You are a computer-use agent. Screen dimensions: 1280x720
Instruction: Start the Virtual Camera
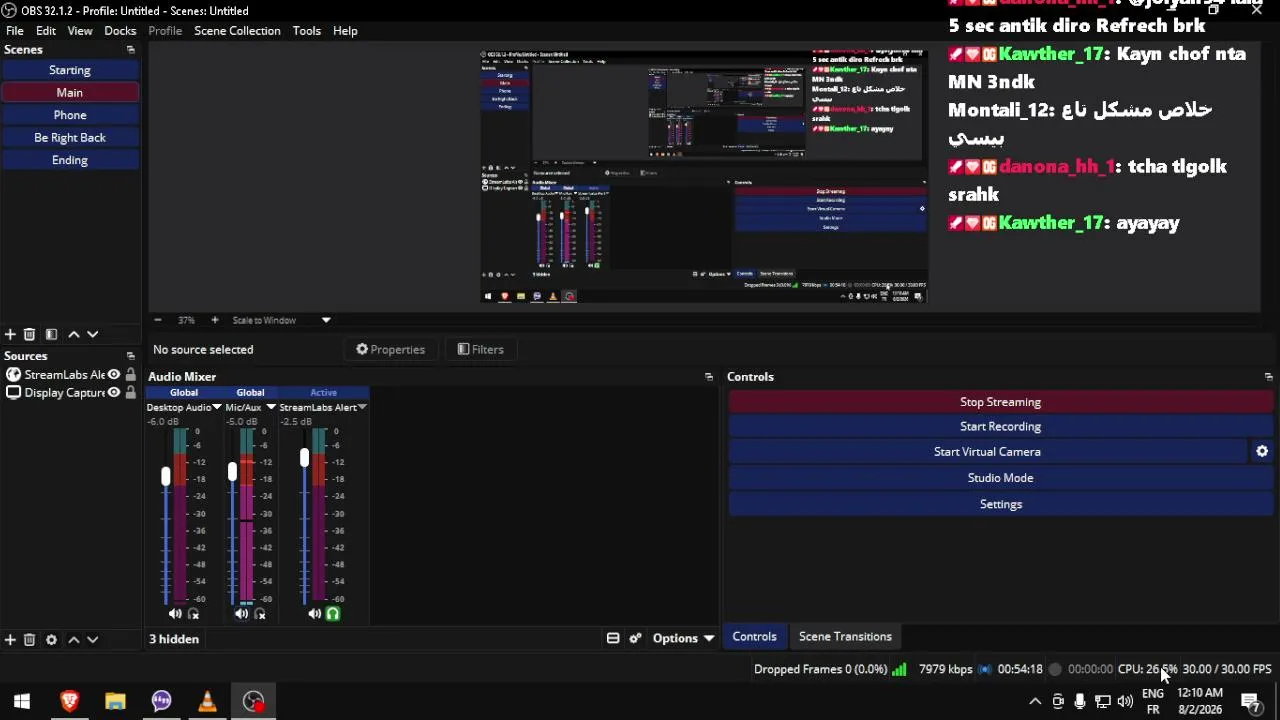[x=988, y=452]
